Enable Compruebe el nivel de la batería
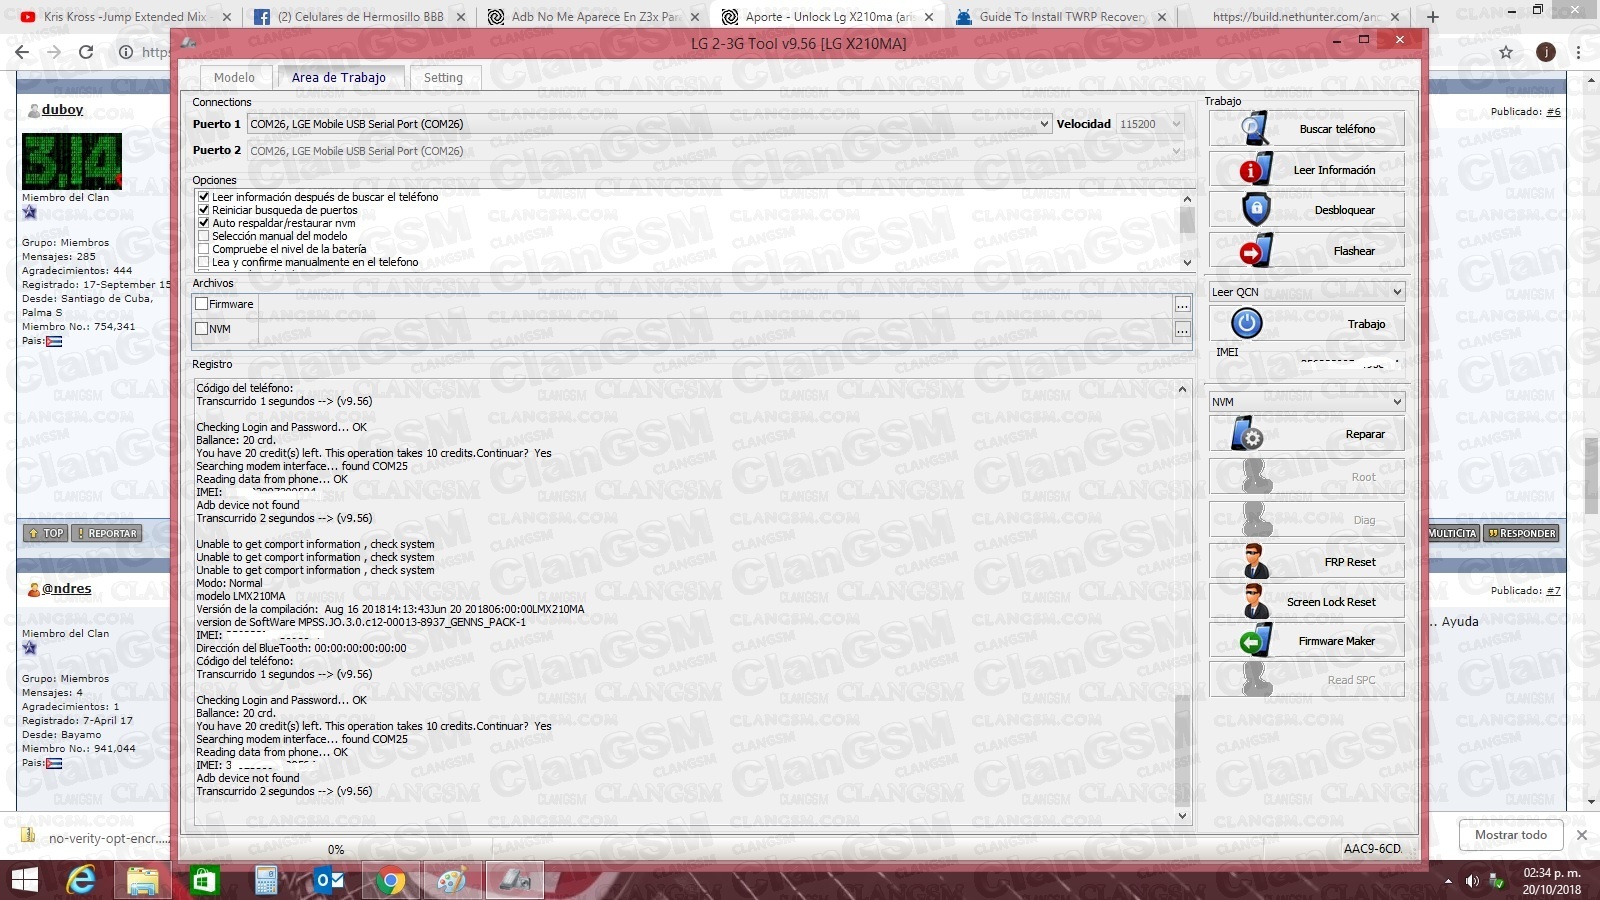The image size is (1600, 900). click(204, 249)
